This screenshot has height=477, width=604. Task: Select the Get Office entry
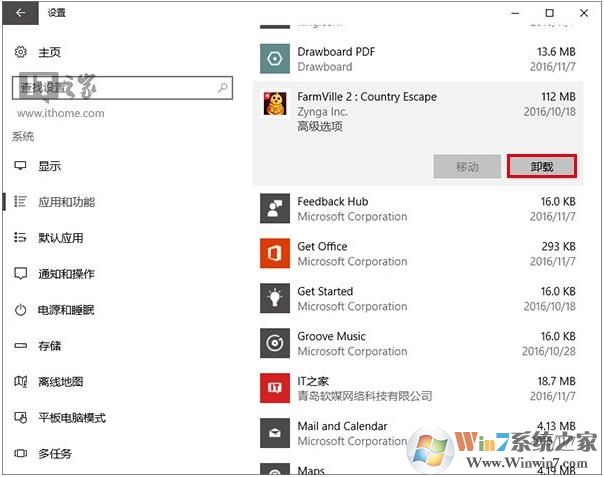click(x=418, y=254)
